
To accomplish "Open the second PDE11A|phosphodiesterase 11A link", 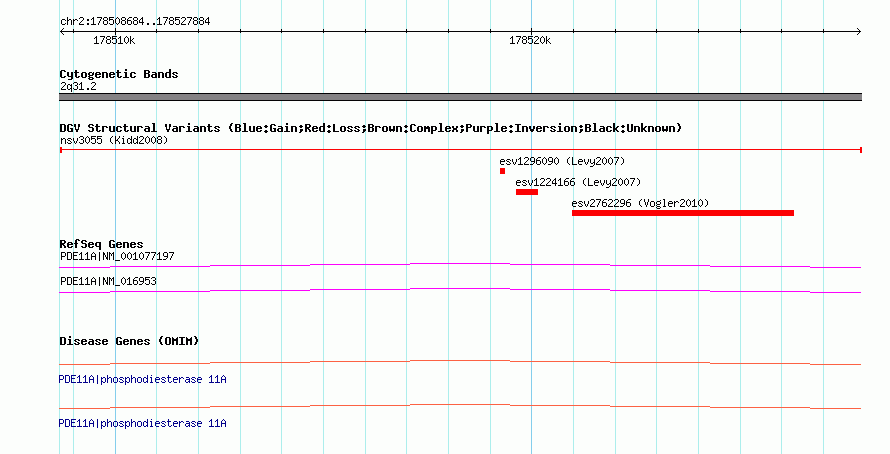I will click(142, 423).
